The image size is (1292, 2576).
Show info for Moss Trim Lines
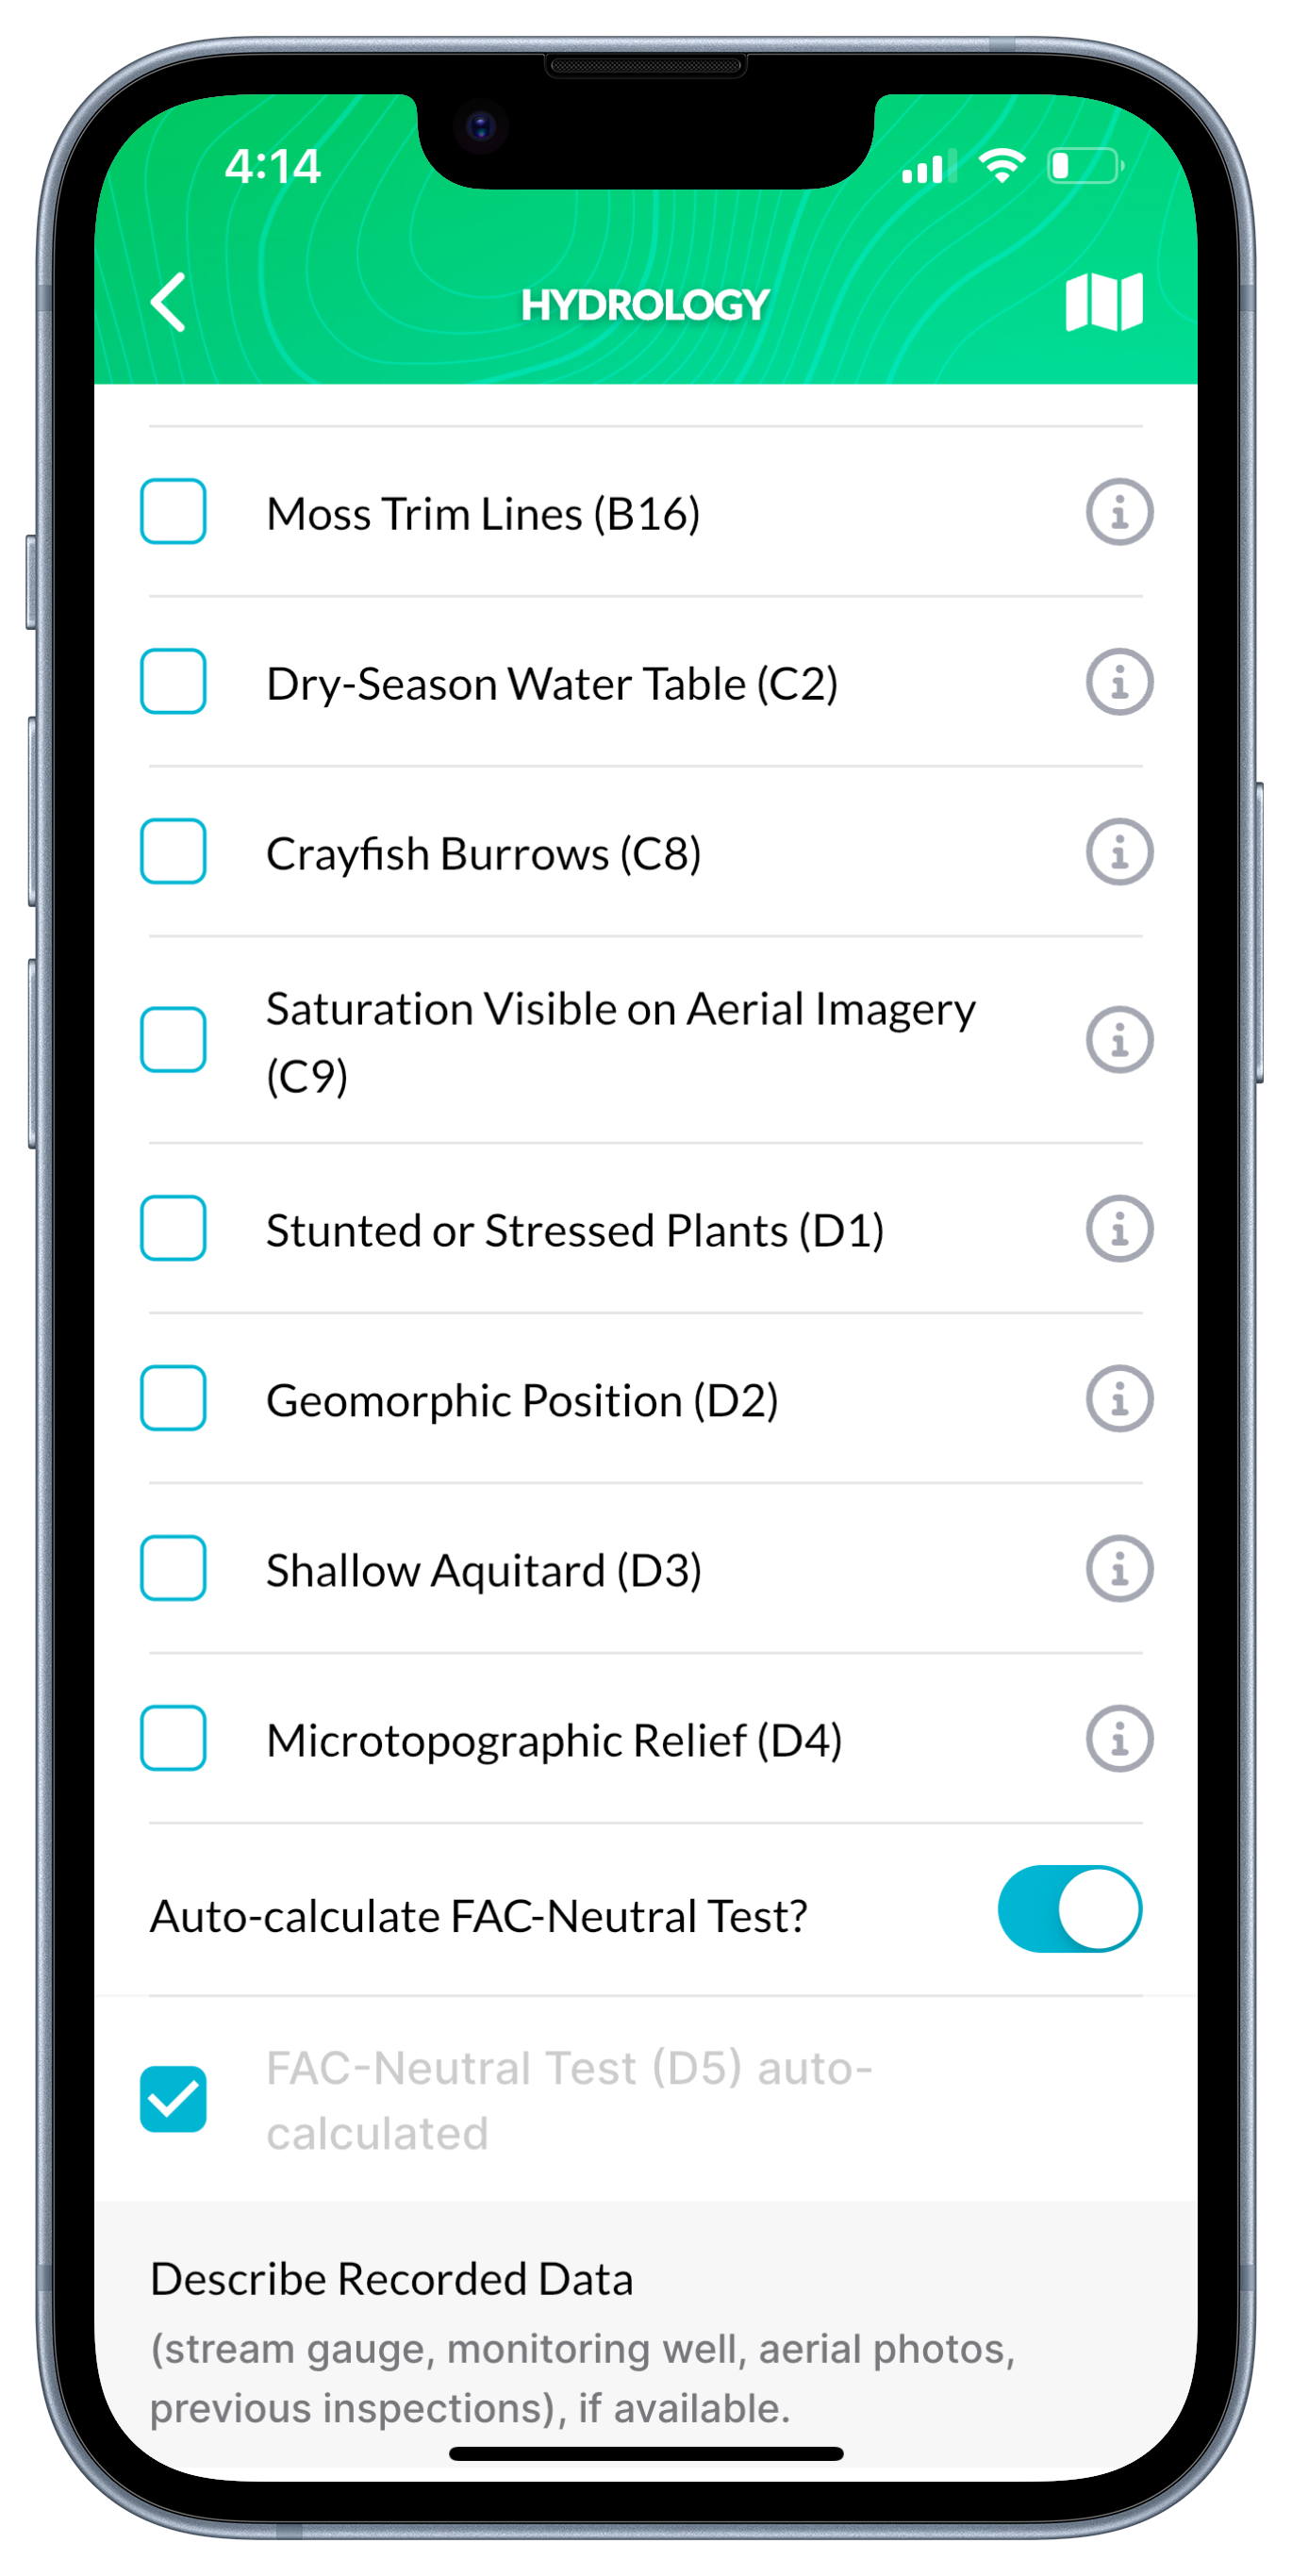[x=1119, y=513]
